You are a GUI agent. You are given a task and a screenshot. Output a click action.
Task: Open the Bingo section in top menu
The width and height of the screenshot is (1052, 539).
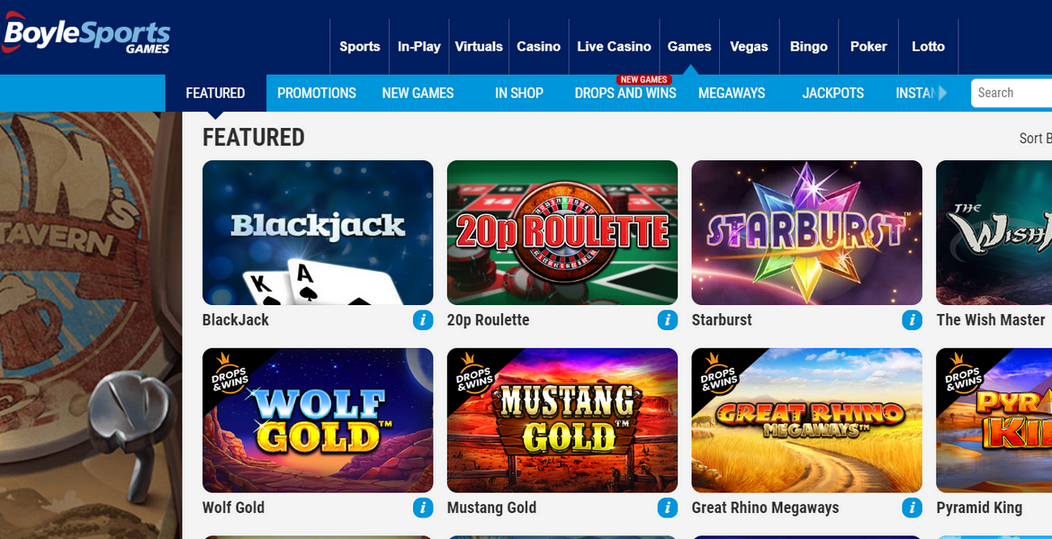point(808,46)
